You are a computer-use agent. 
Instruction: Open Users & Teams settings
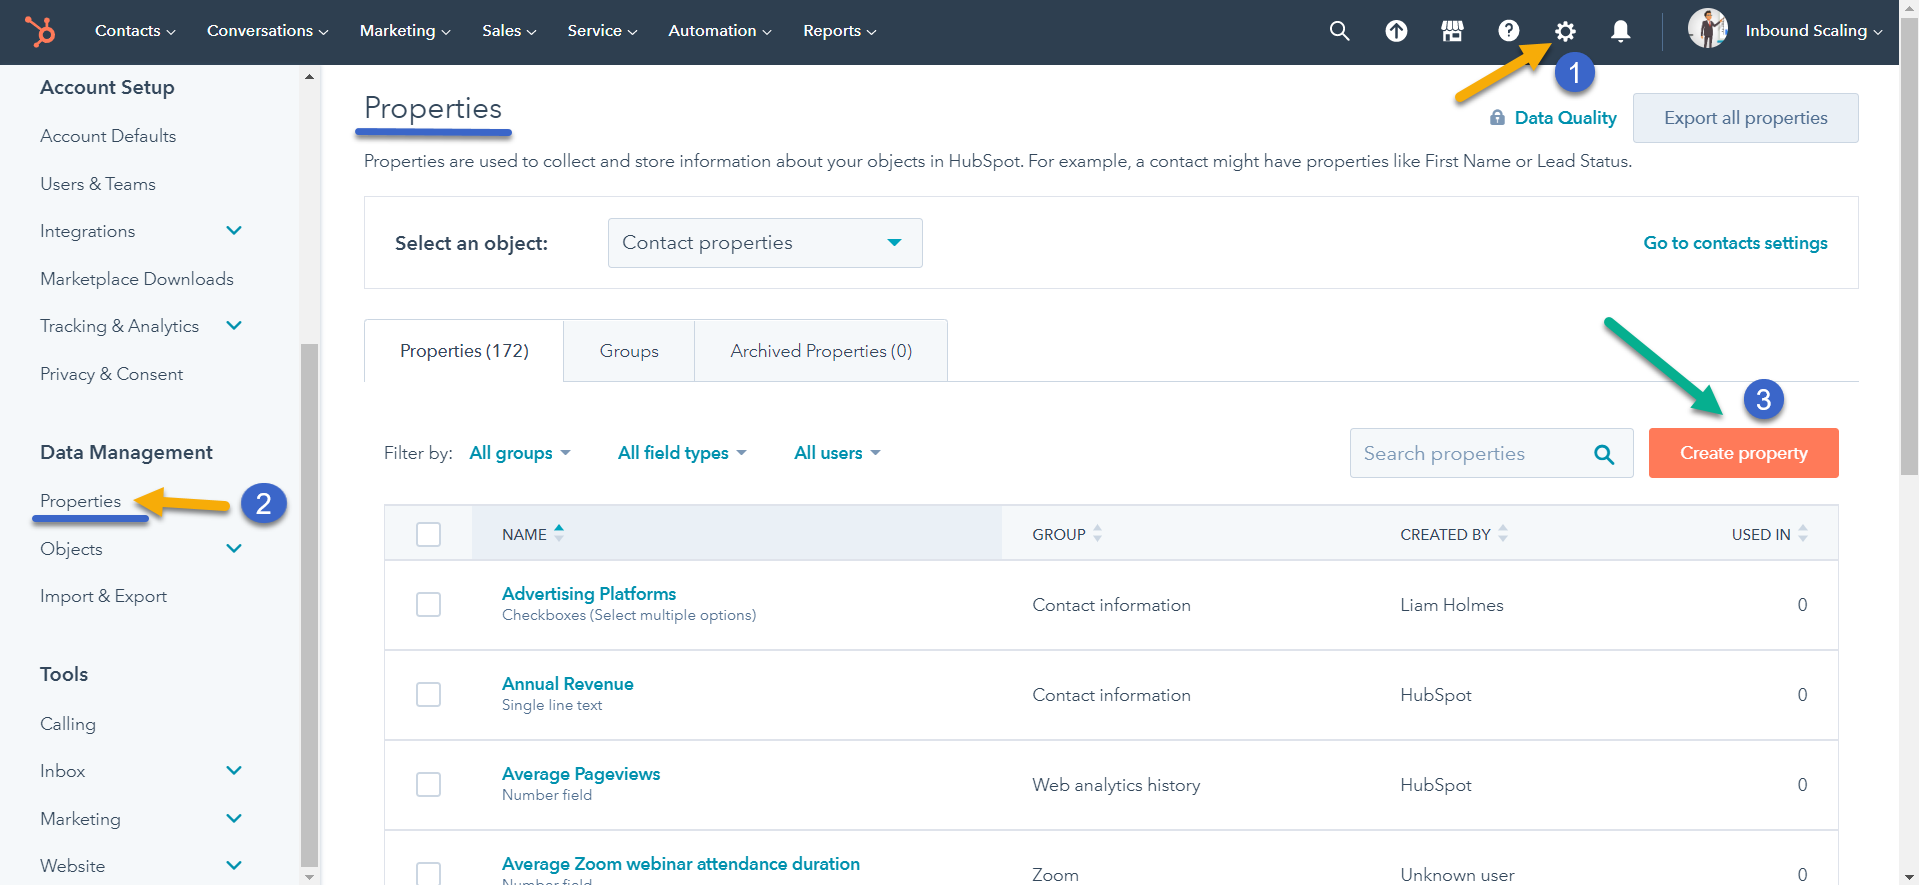pyautogui.click(x=98, y=184)
